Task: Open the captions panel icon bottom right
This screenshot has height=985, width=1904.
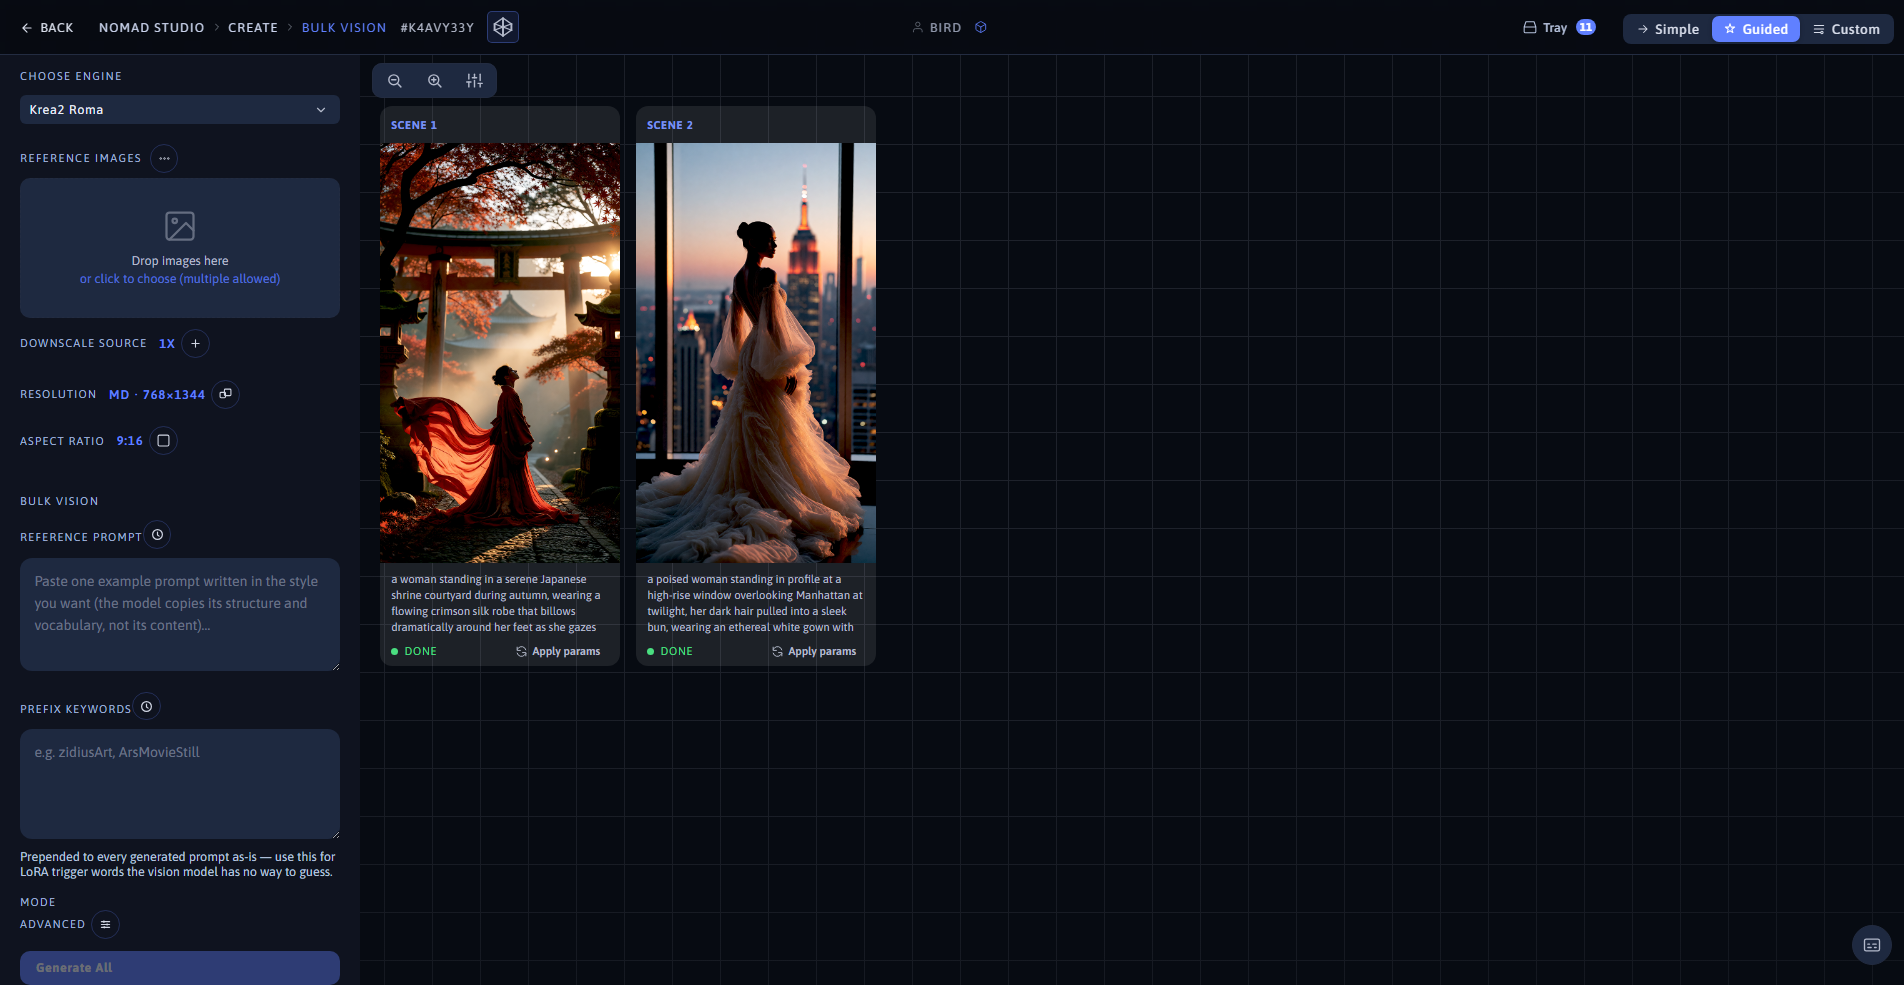Action: click(x=1872, y=945)
